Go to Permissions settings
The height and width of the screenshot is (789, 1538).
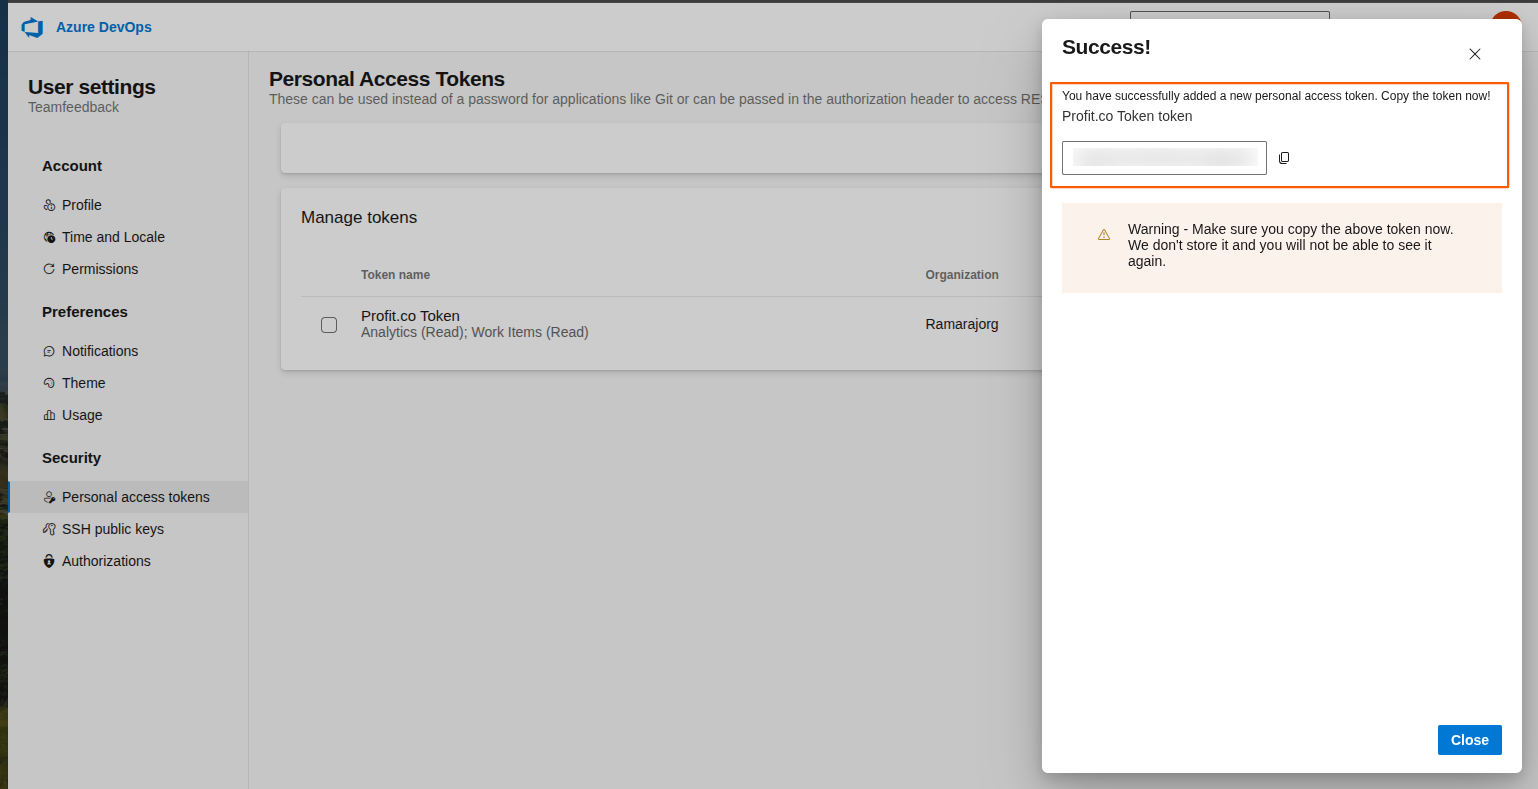pyautogui.click(x=100, y=269)
